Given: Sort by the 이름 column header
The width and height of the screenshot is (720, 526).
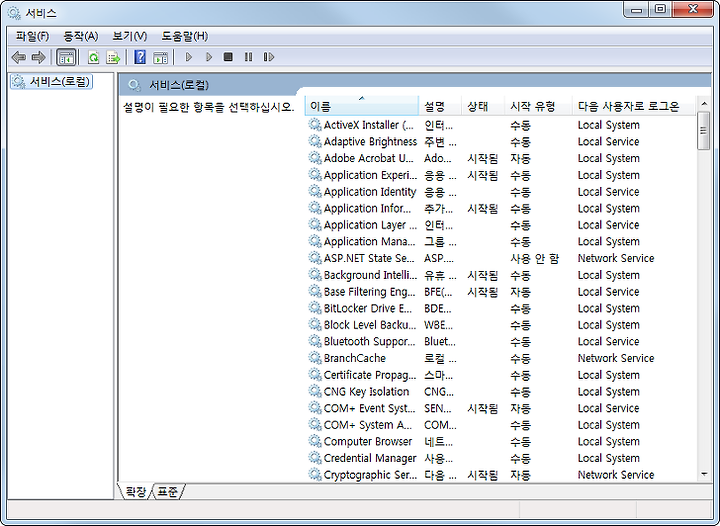Looking at the screenshot, I should [362, 106].
